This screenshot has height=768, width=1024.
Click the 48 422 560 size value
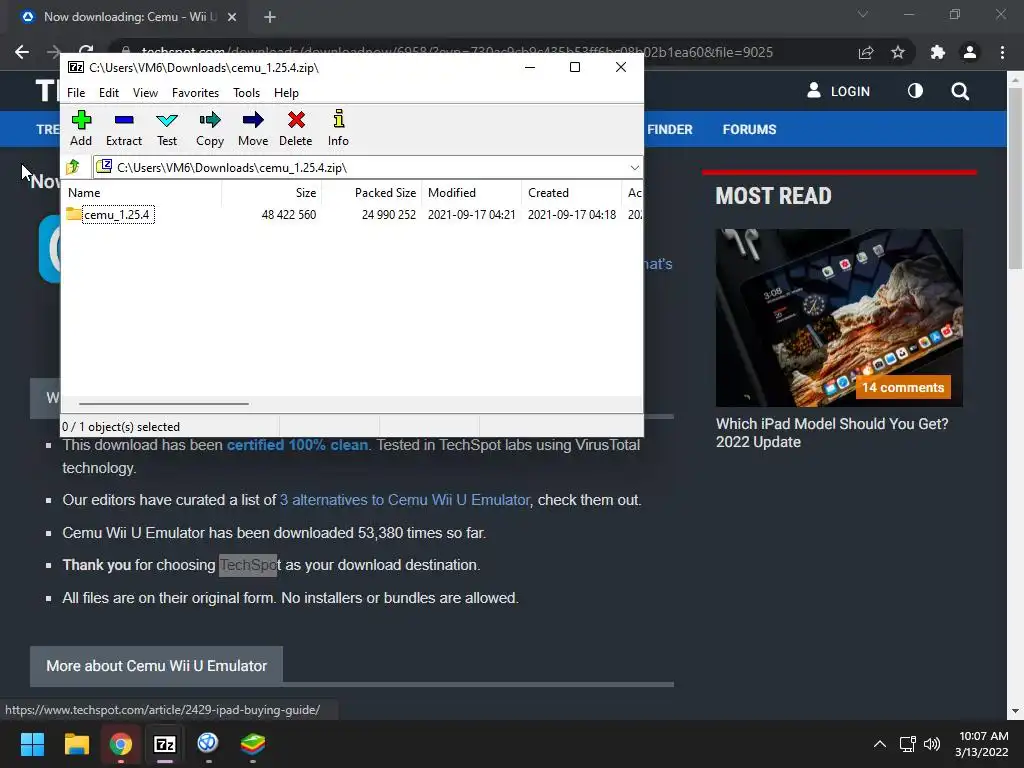coord(289,215)
